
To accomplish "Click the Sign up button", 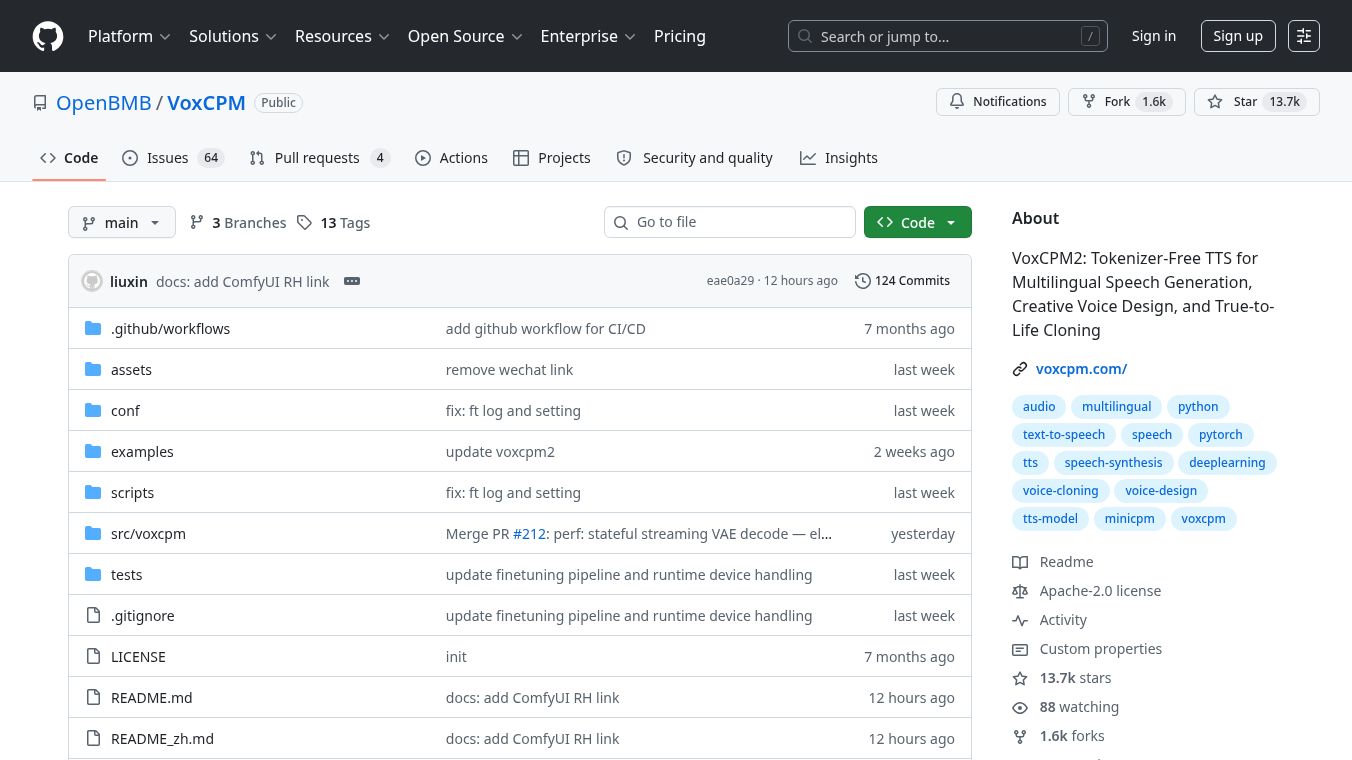I will click(x=1238, y=36).
